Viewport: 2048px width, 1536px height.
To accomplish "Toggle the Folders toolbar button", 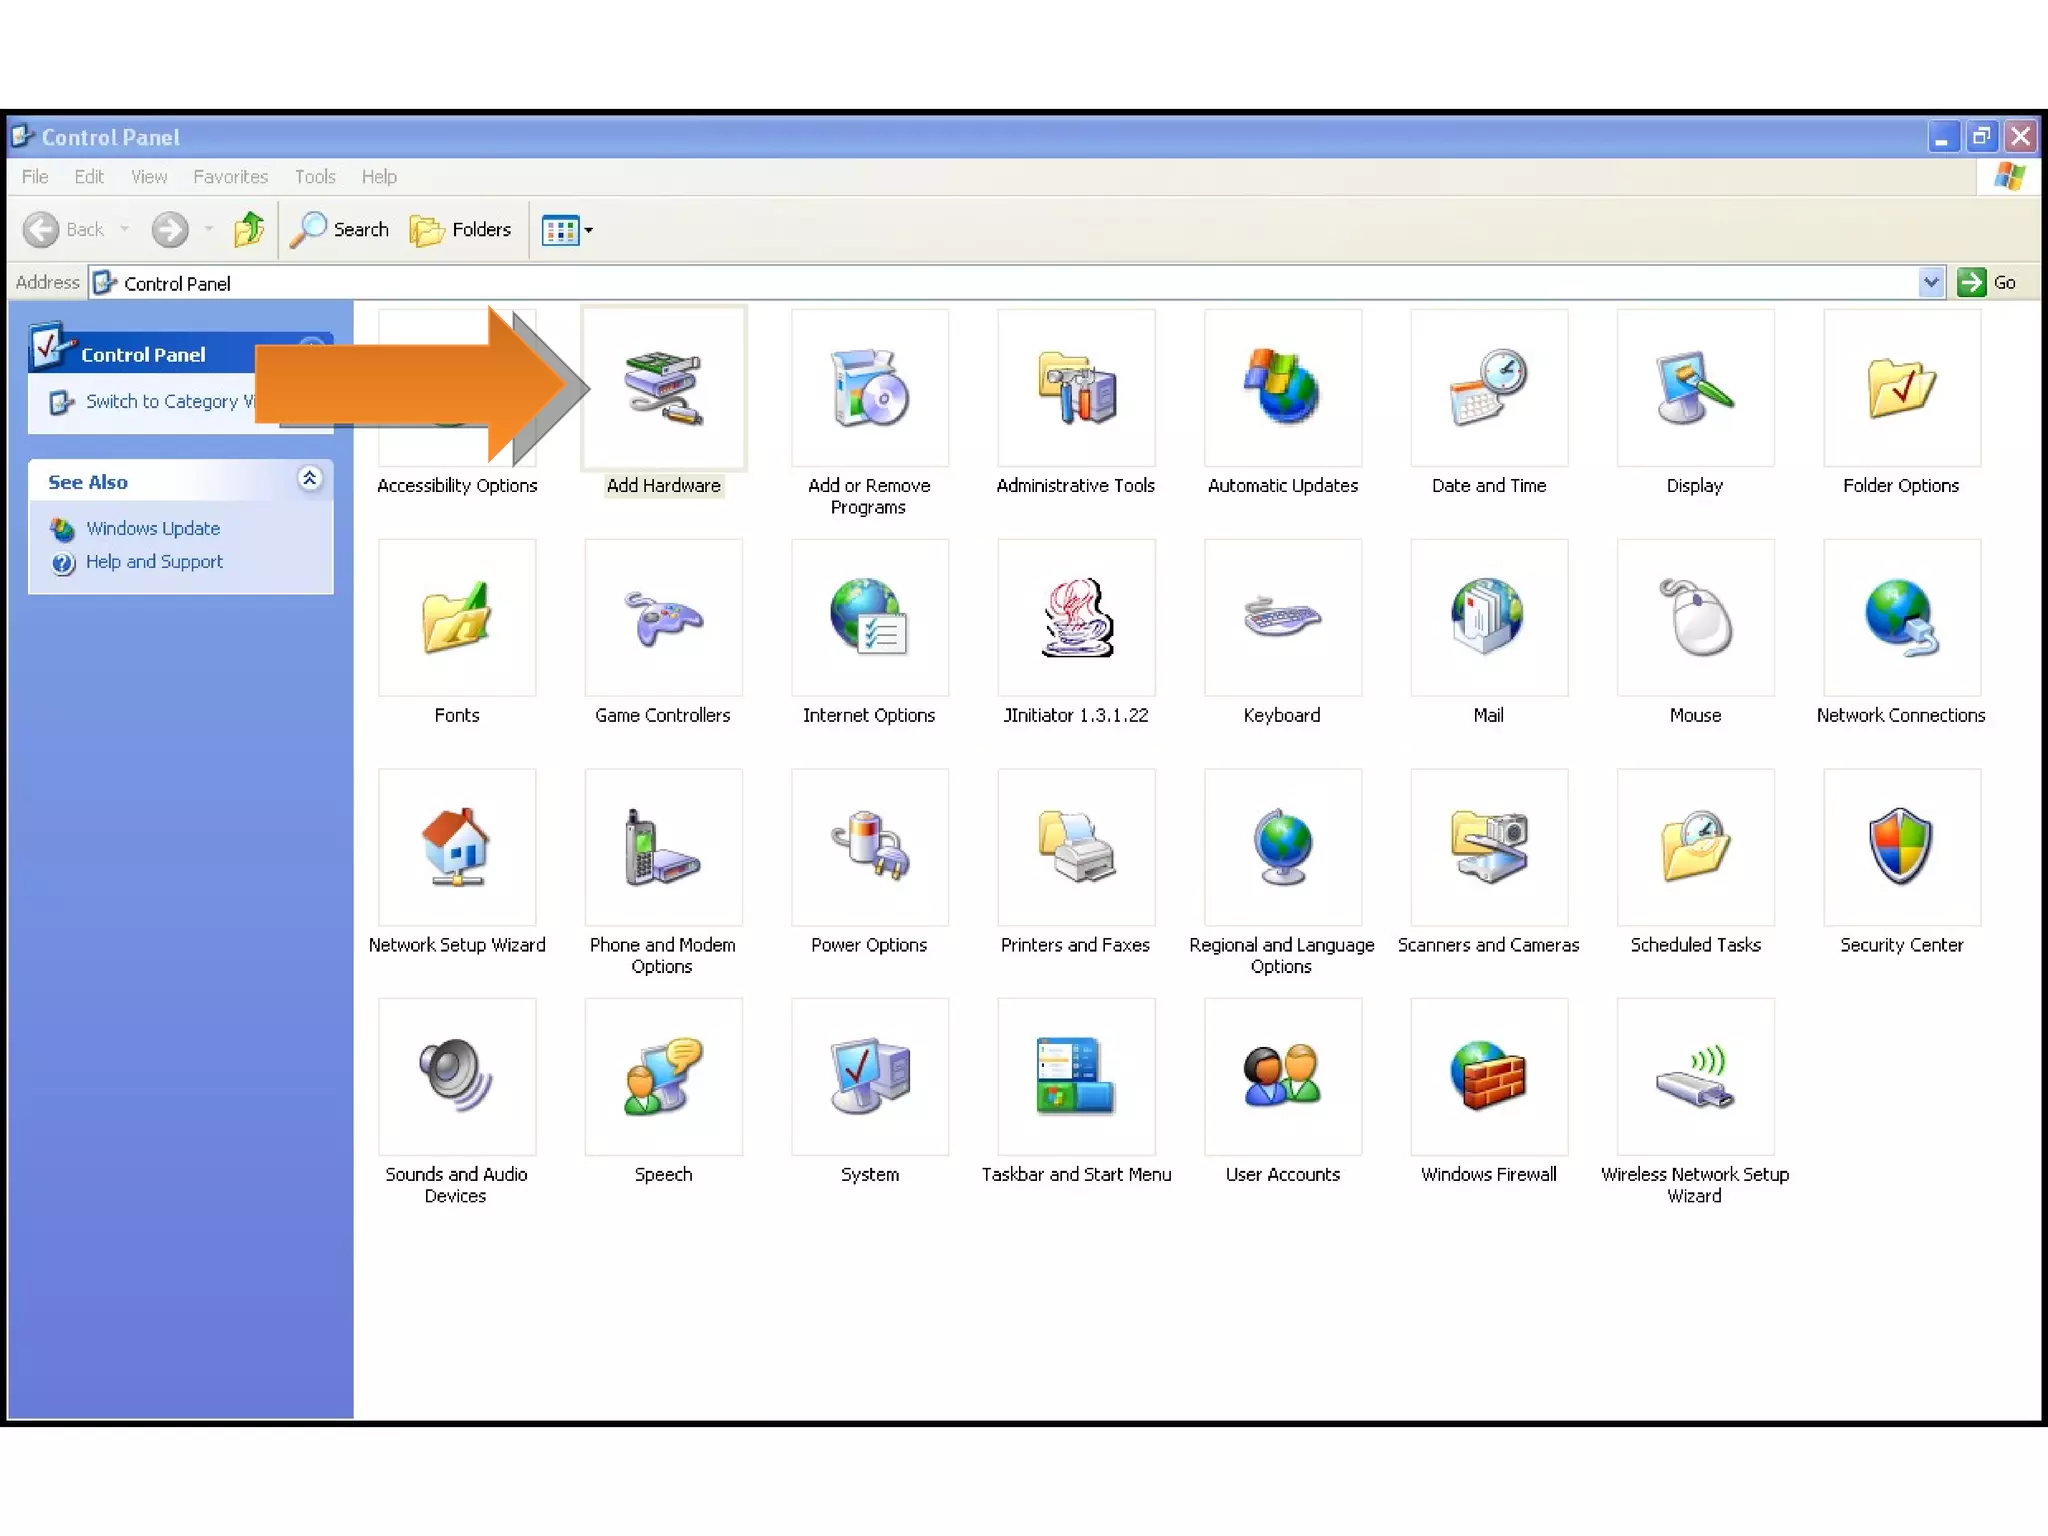I will (x=461, y=230).
